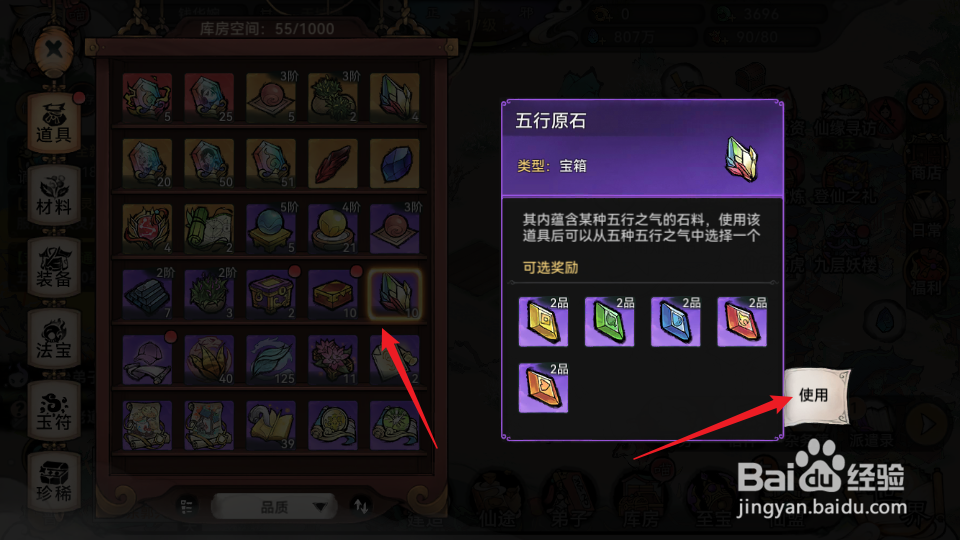Toggle the sort order arrows icon

[361, 506]
